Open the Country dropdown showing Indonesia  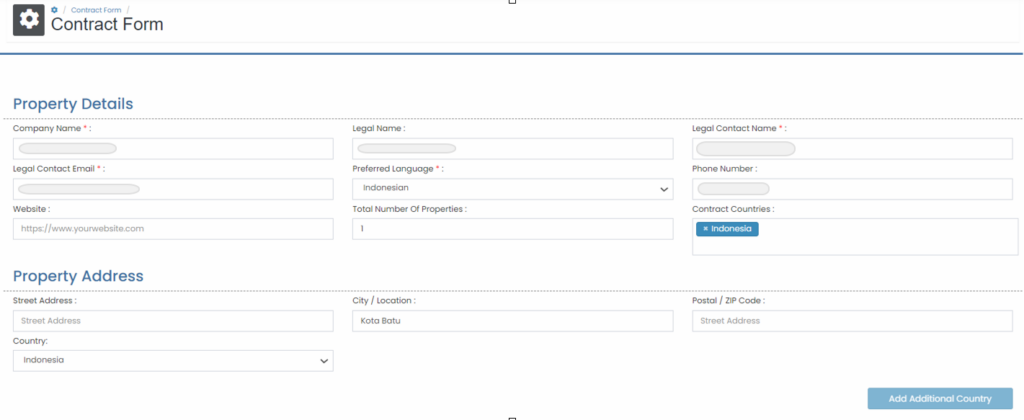173,361
